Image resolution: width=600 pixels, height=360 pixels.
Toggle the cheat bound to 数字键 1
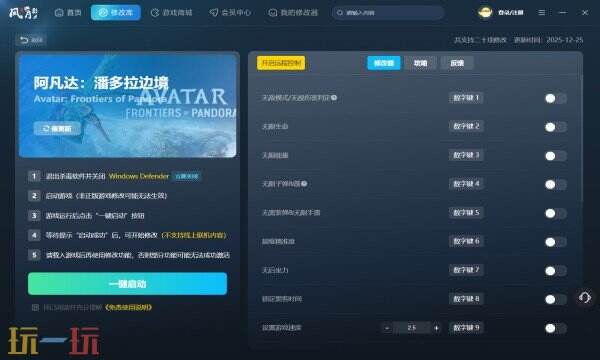coord(556,98)
